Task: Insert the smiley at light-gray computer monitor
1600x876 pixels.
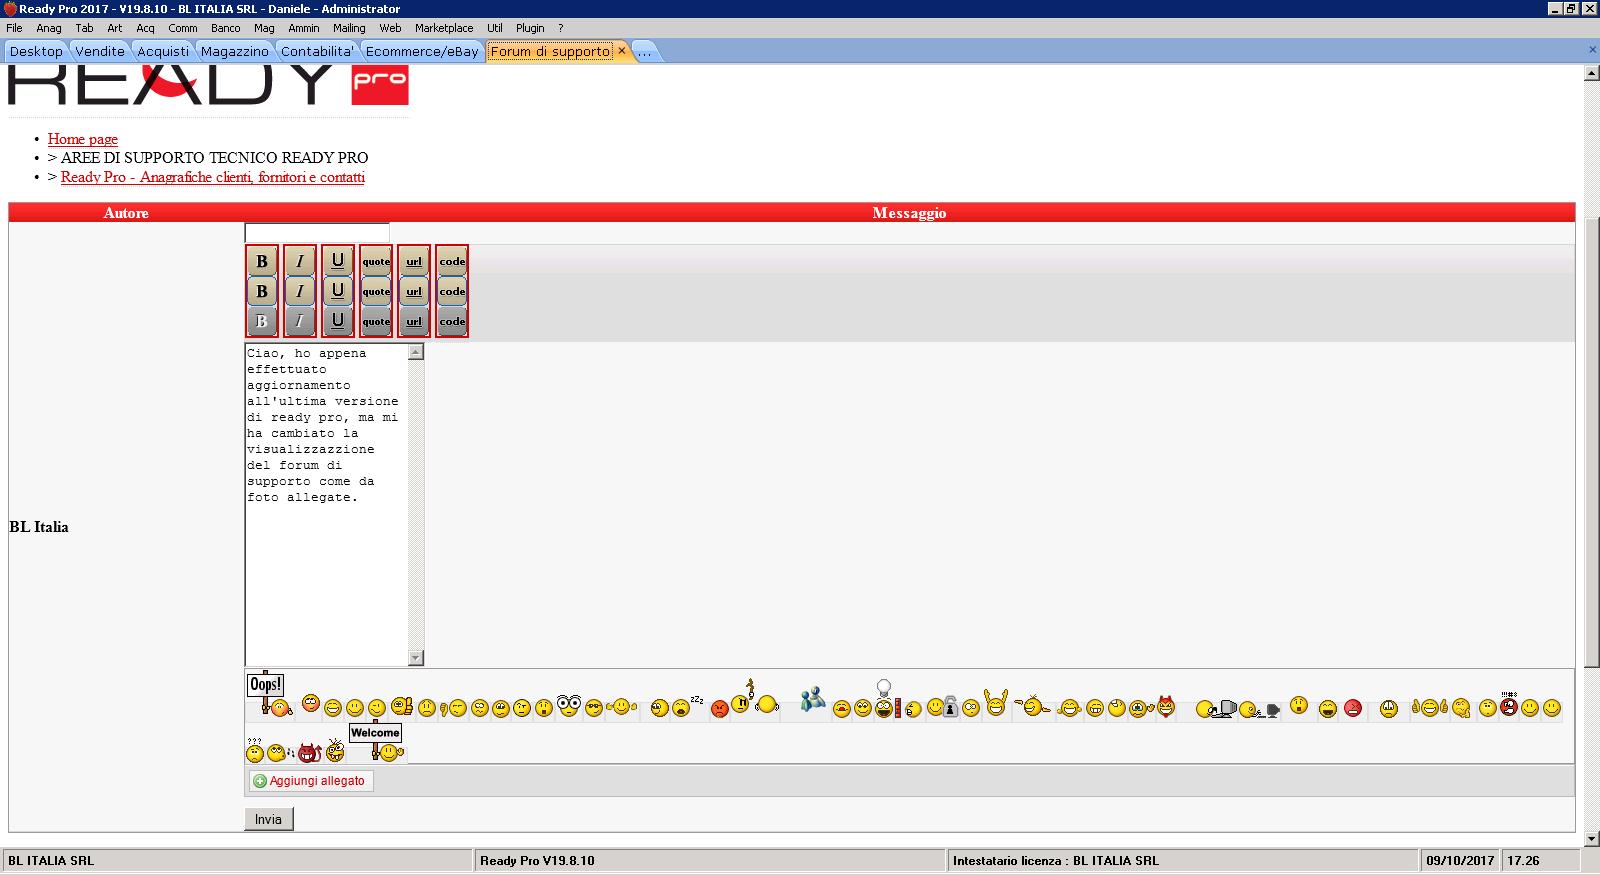Action: point(1217,708)
